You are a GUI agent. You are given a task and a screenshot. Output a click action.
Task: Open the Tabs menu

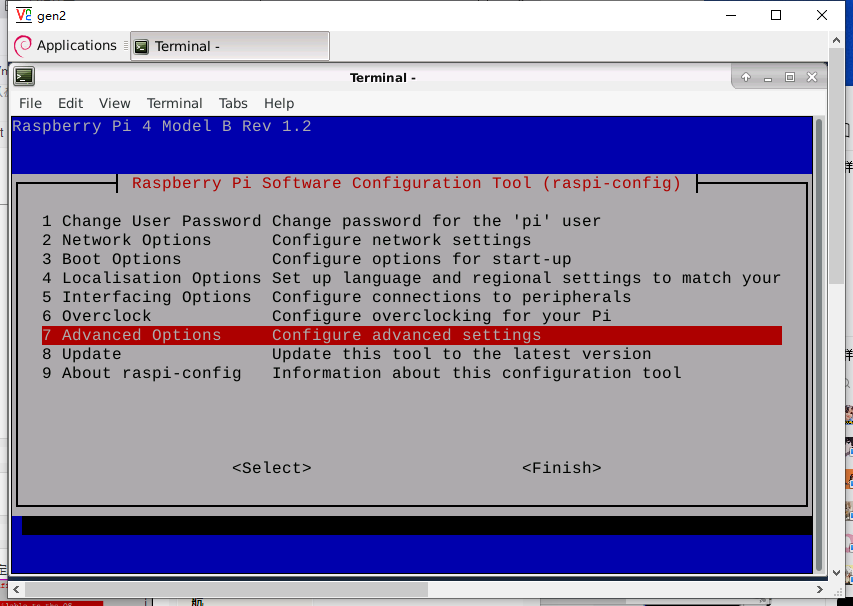click(x=233, y=103)
